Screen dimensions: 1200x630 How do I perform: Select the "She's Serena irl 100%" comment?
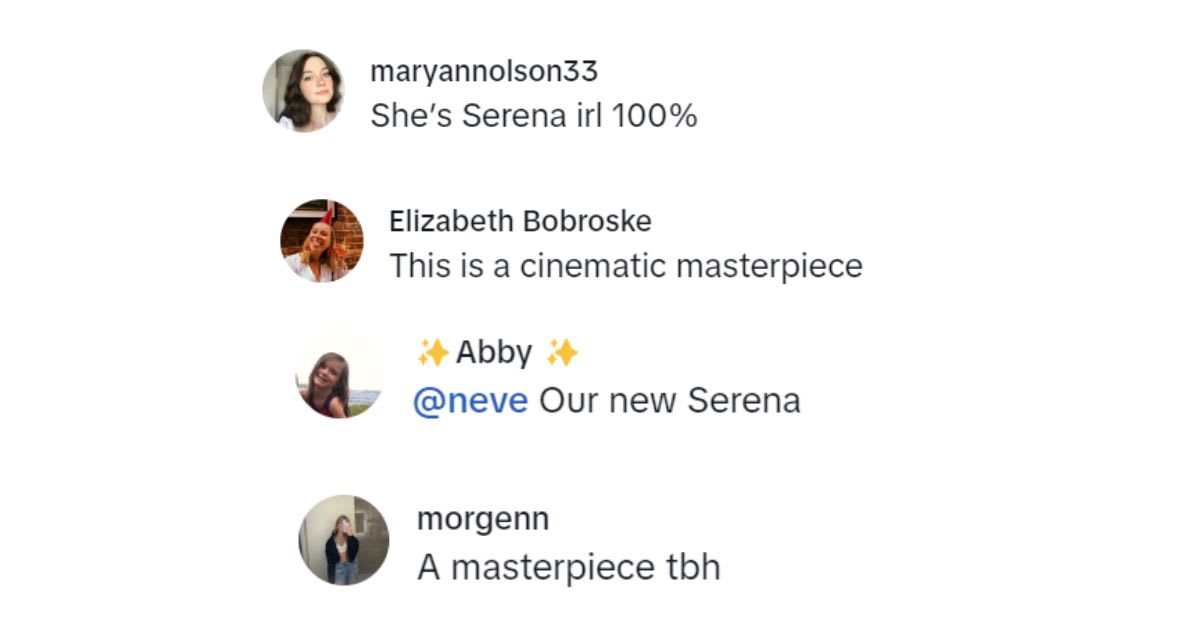(x=533, y=116)
